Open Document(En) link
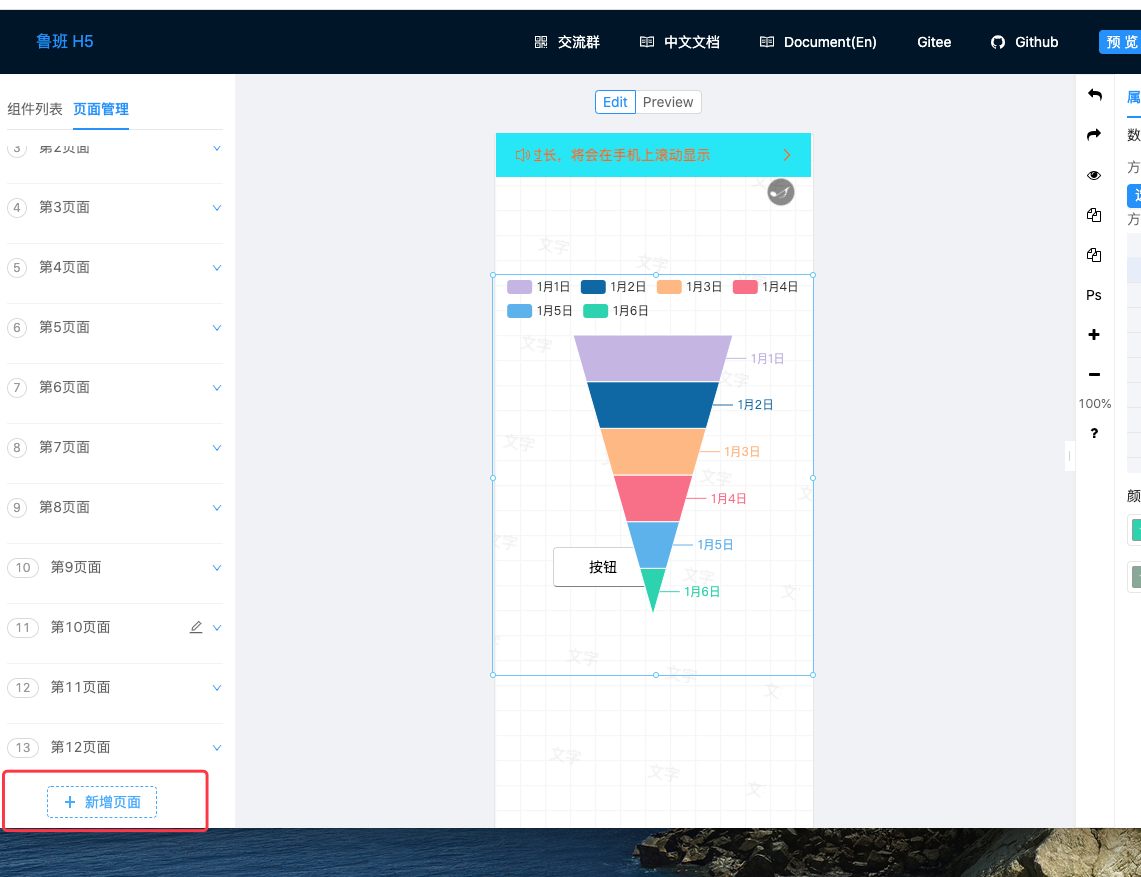The image size is (1141, 877). pos(818,42)
